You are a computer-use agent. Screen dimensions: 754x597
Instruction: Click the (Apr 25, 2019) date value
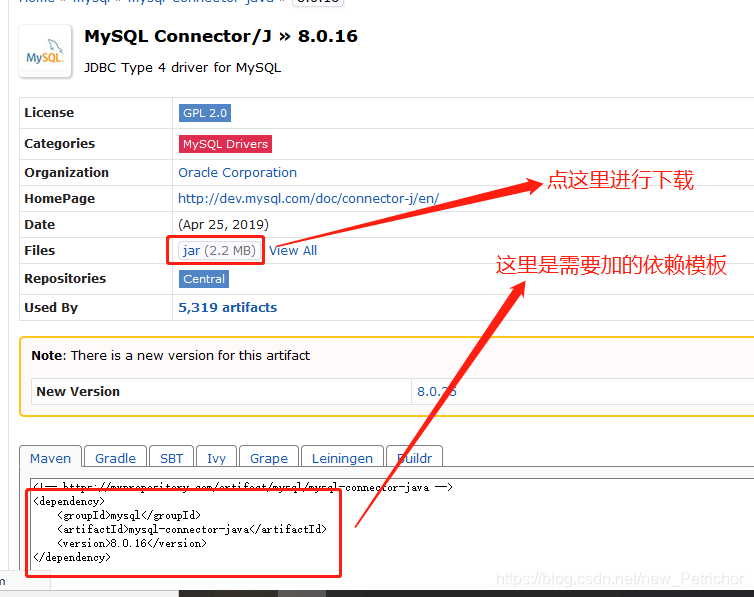coord(224,224)
